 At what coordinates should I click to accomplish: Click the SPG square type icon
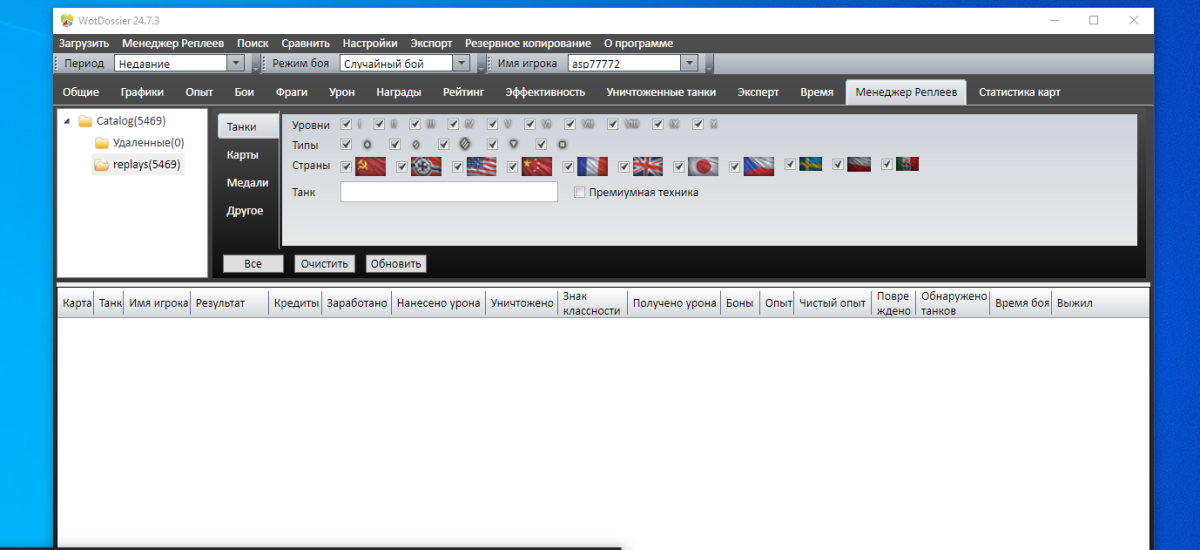(562, 144)
